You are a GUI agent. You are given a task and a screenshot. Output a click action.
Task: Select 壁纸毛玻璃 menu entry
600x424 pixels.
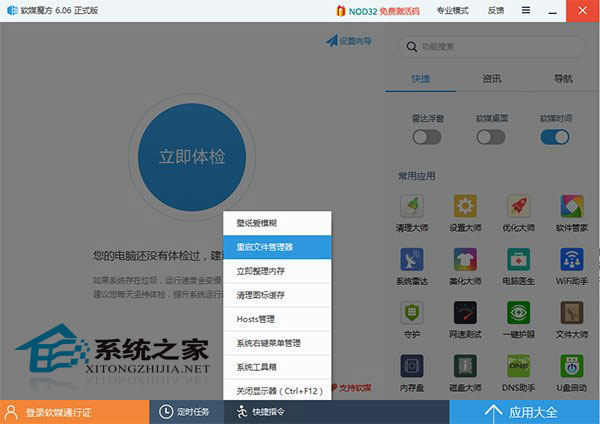pyautogui.click(x=277, y=223)
